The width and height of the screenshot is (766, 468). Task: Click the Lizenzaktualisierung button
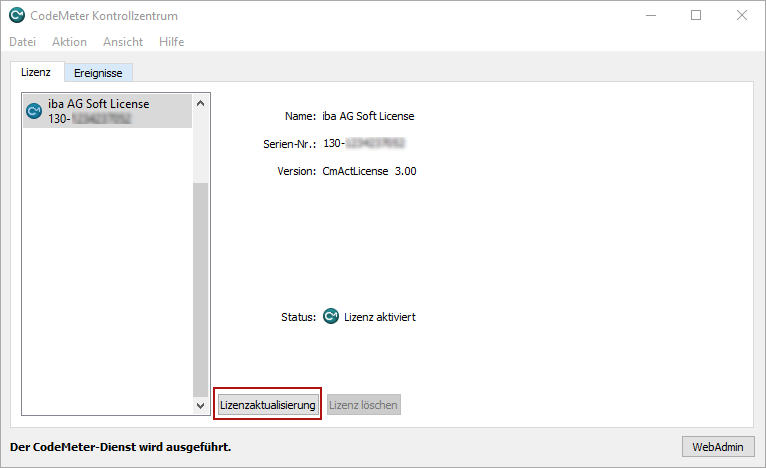(267, 405)
